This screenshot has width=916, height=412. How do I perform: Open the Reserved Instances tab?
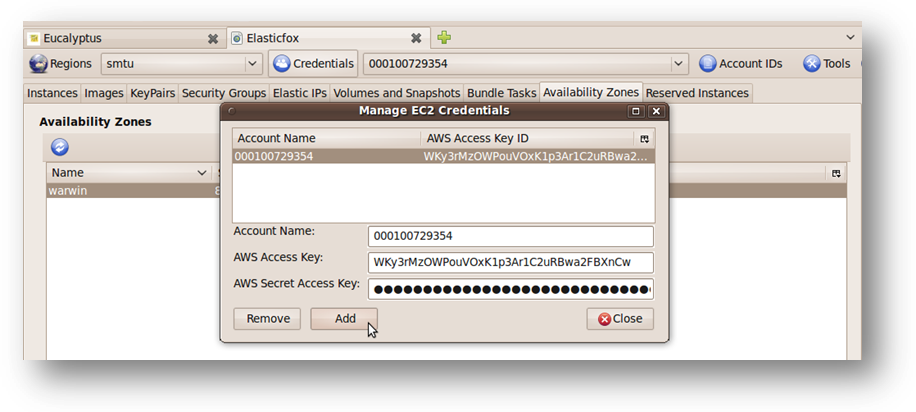point(698,93)
